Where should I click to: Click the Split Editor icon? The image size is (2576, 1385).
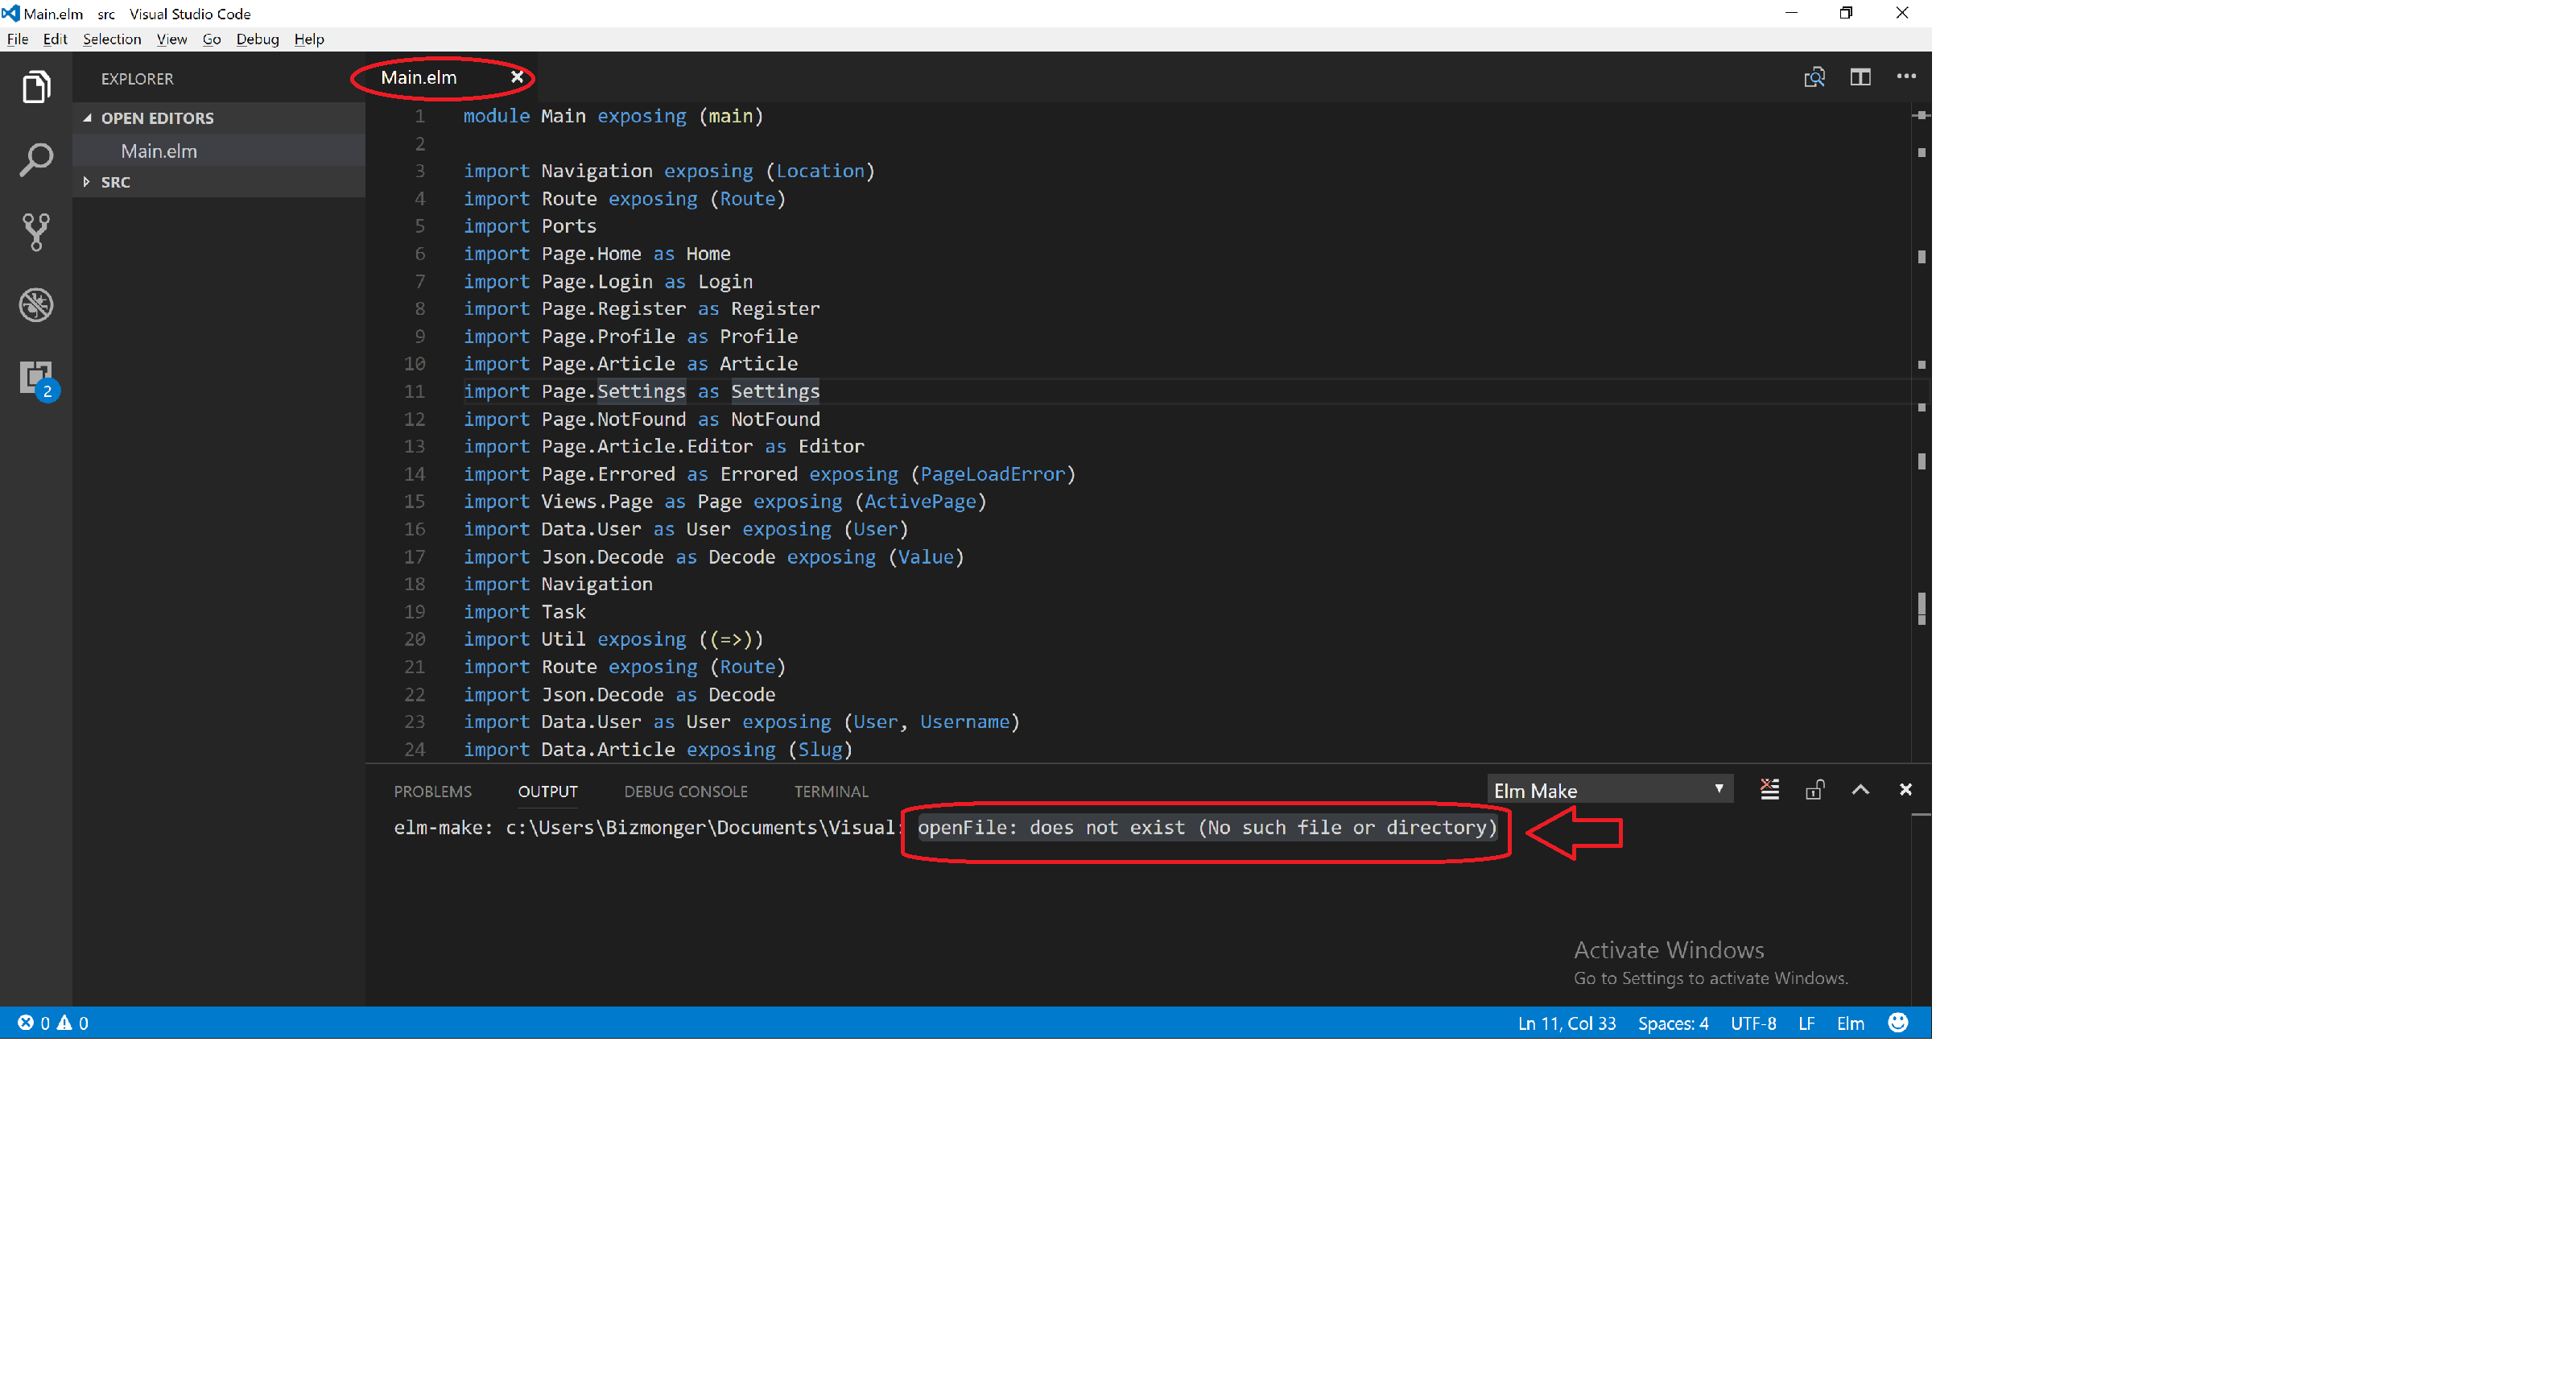1860,77
